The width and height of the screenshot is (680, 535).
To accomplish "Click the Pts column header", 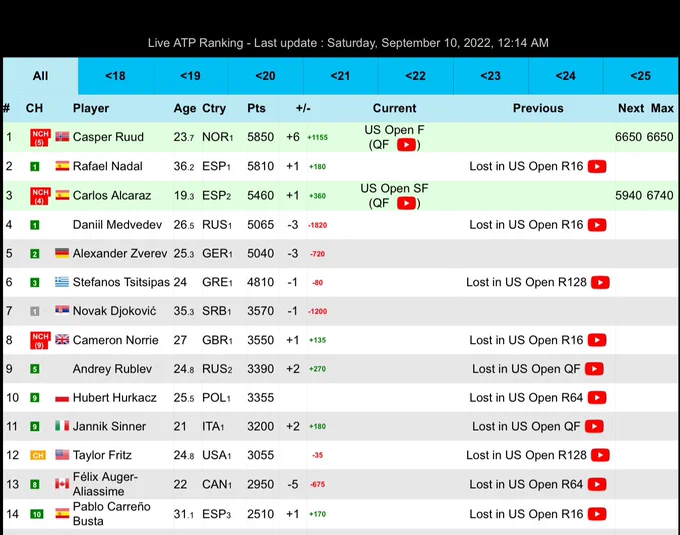I will [x=256, y=108].
